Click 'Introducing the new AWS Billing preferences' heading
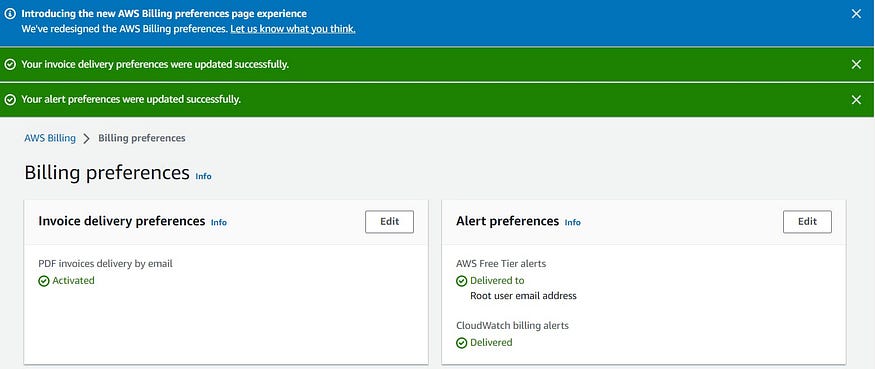The width and height of the screenshot is (875, 369). [164, 13]
